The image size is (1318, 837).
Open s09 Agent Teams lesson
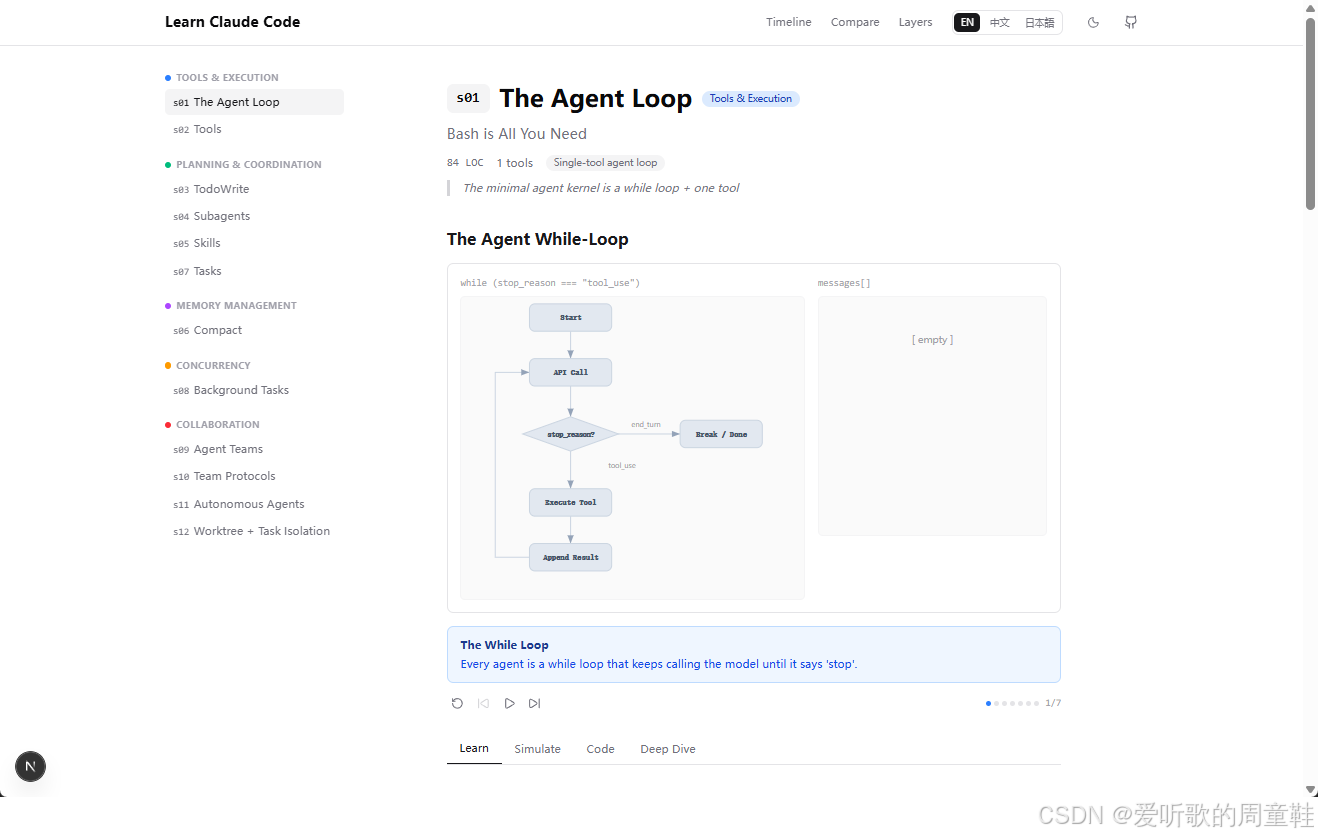tap(254, 449)
